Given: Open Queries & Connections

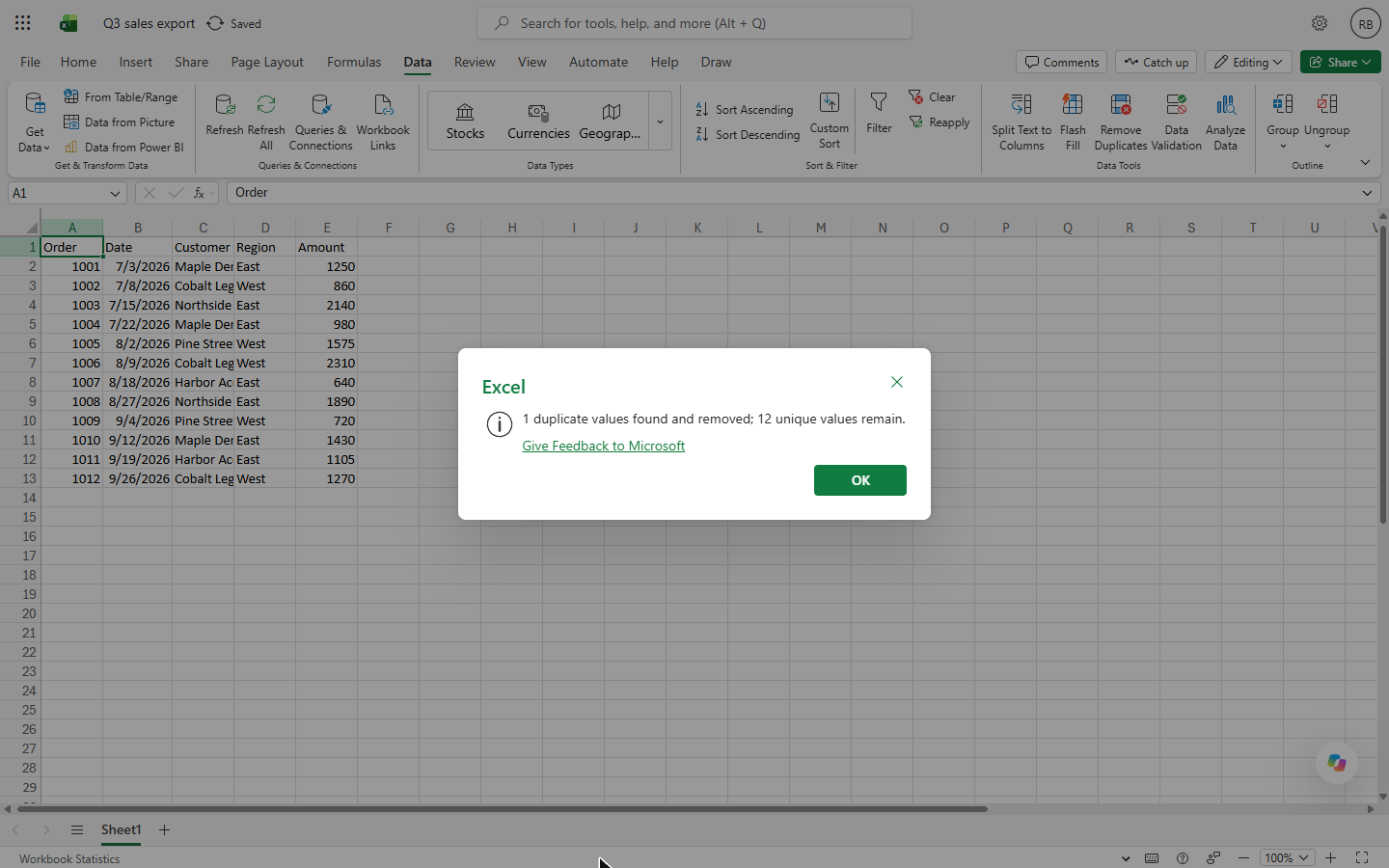Looking at the screenshot, I should point(321,122).
